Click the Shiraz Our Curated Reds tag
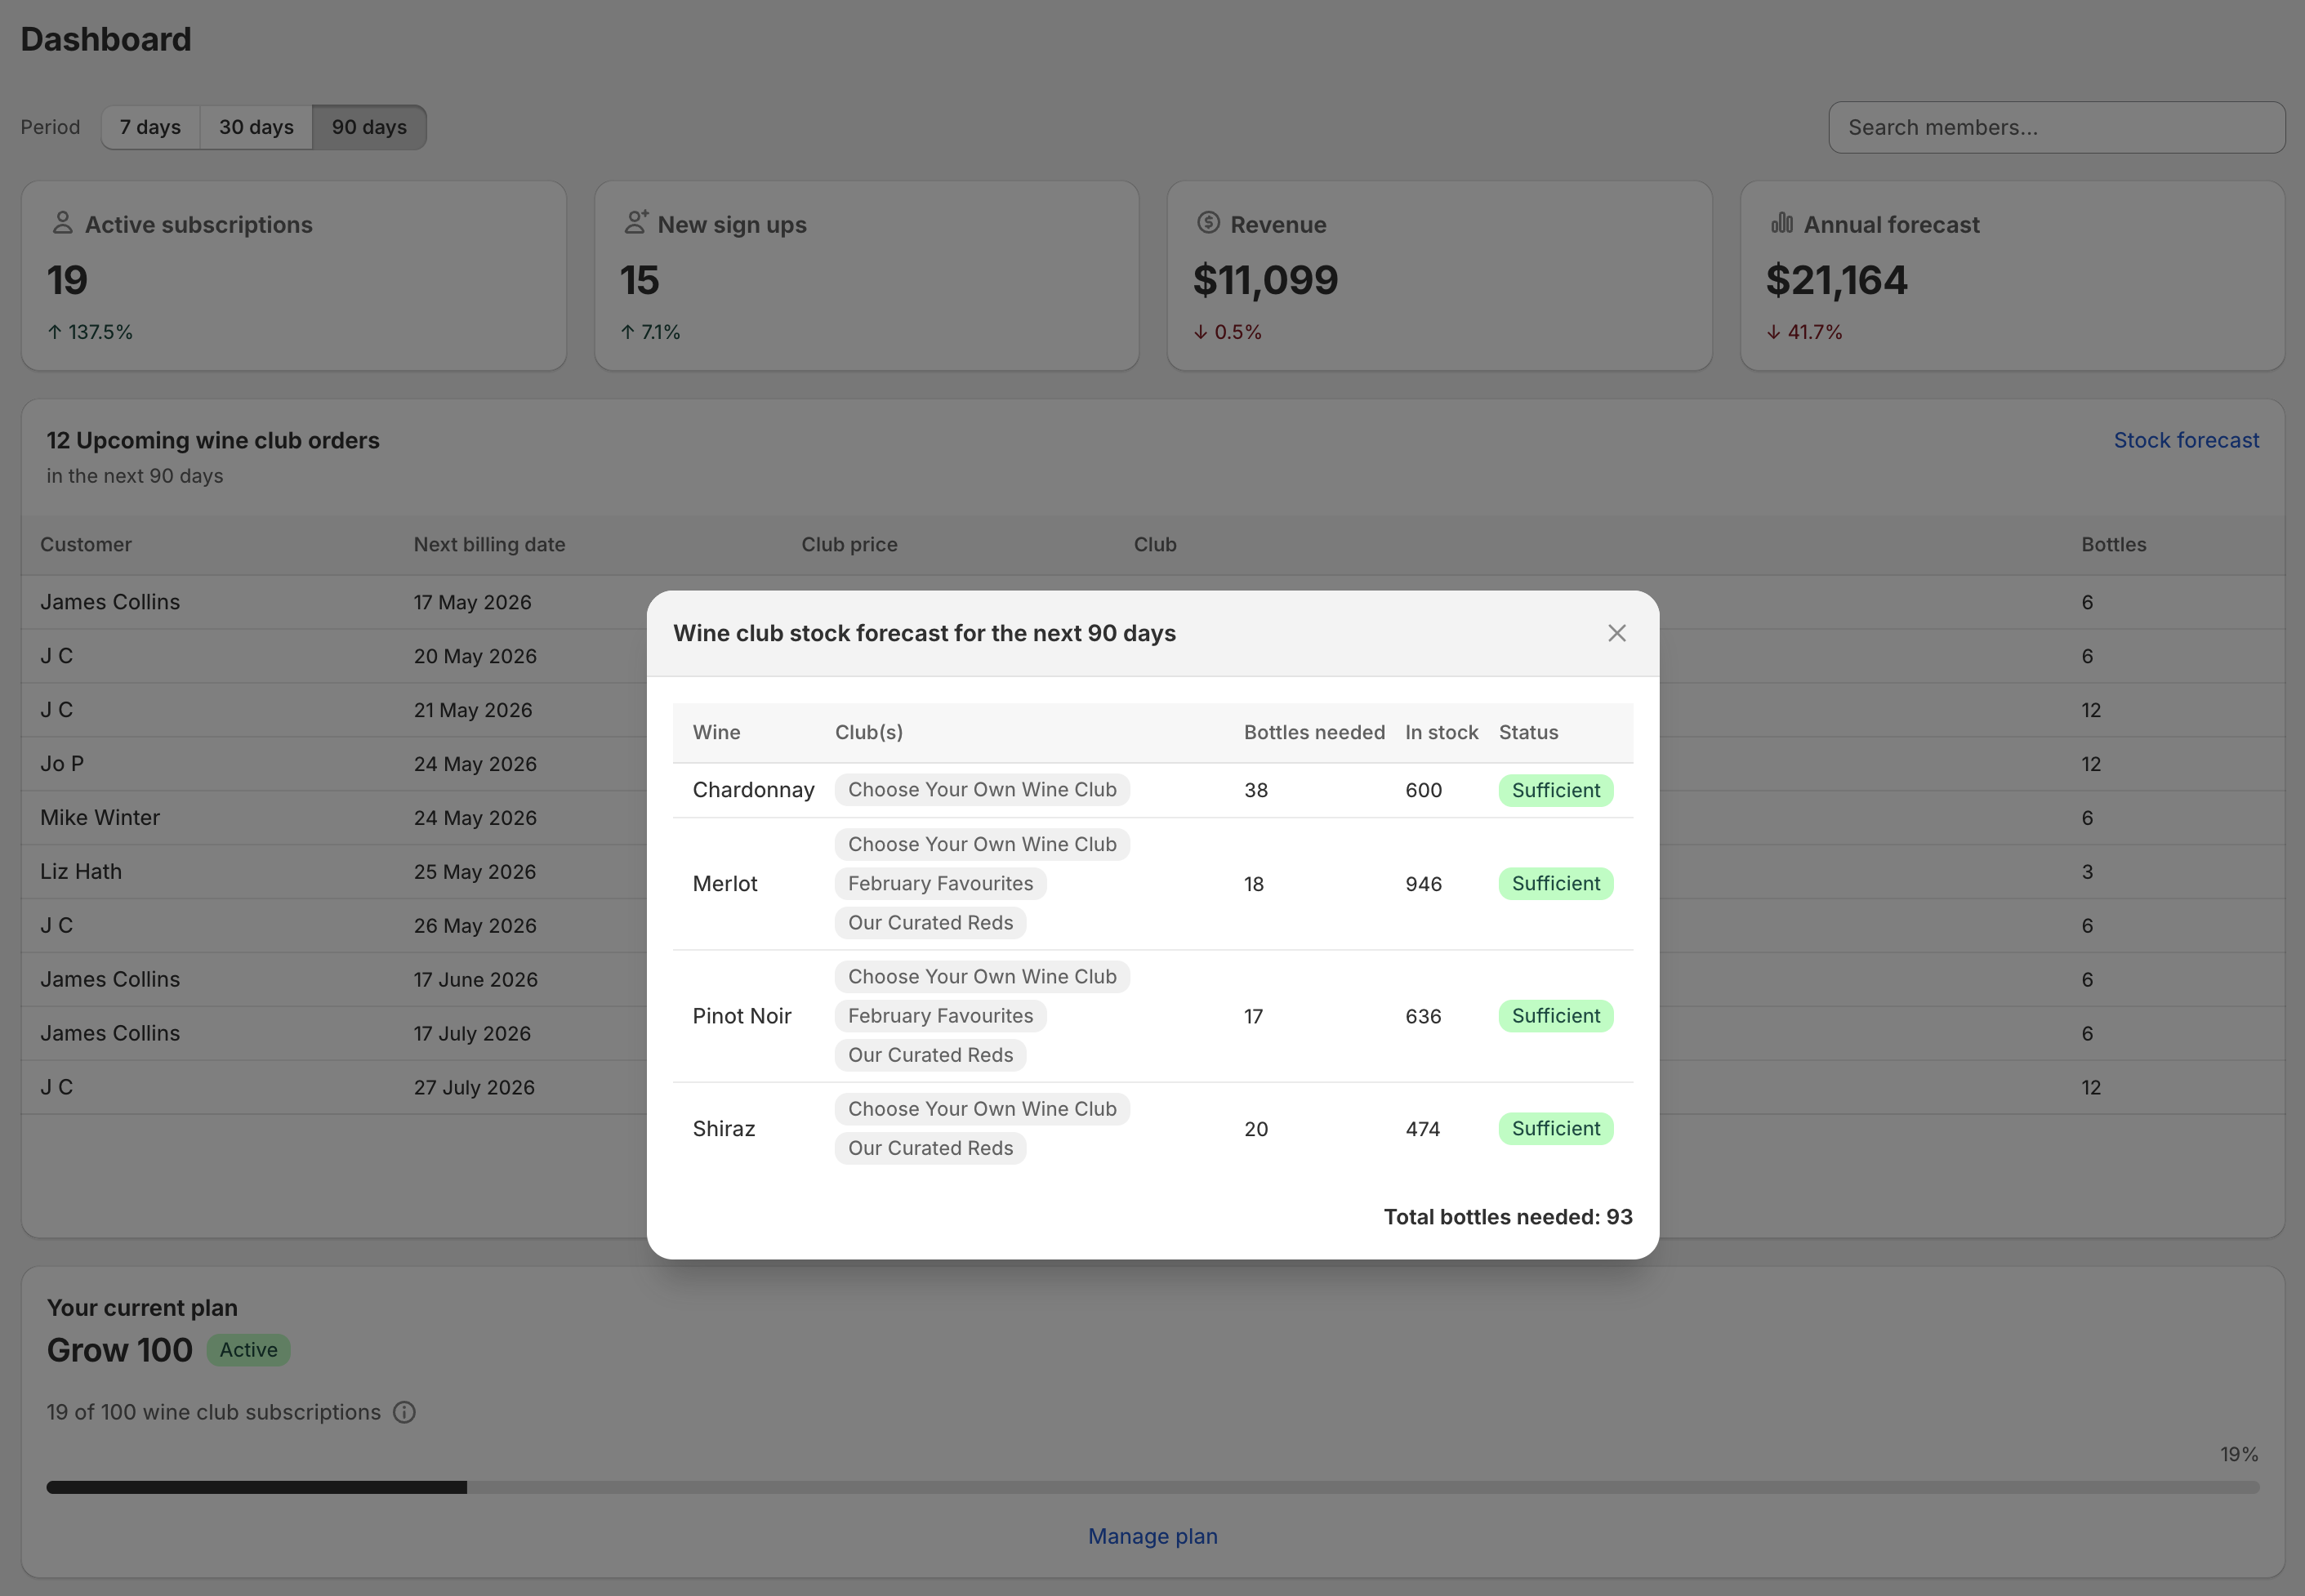2305x1596 pixels. pyautogui.click(x=930, y=1148)
